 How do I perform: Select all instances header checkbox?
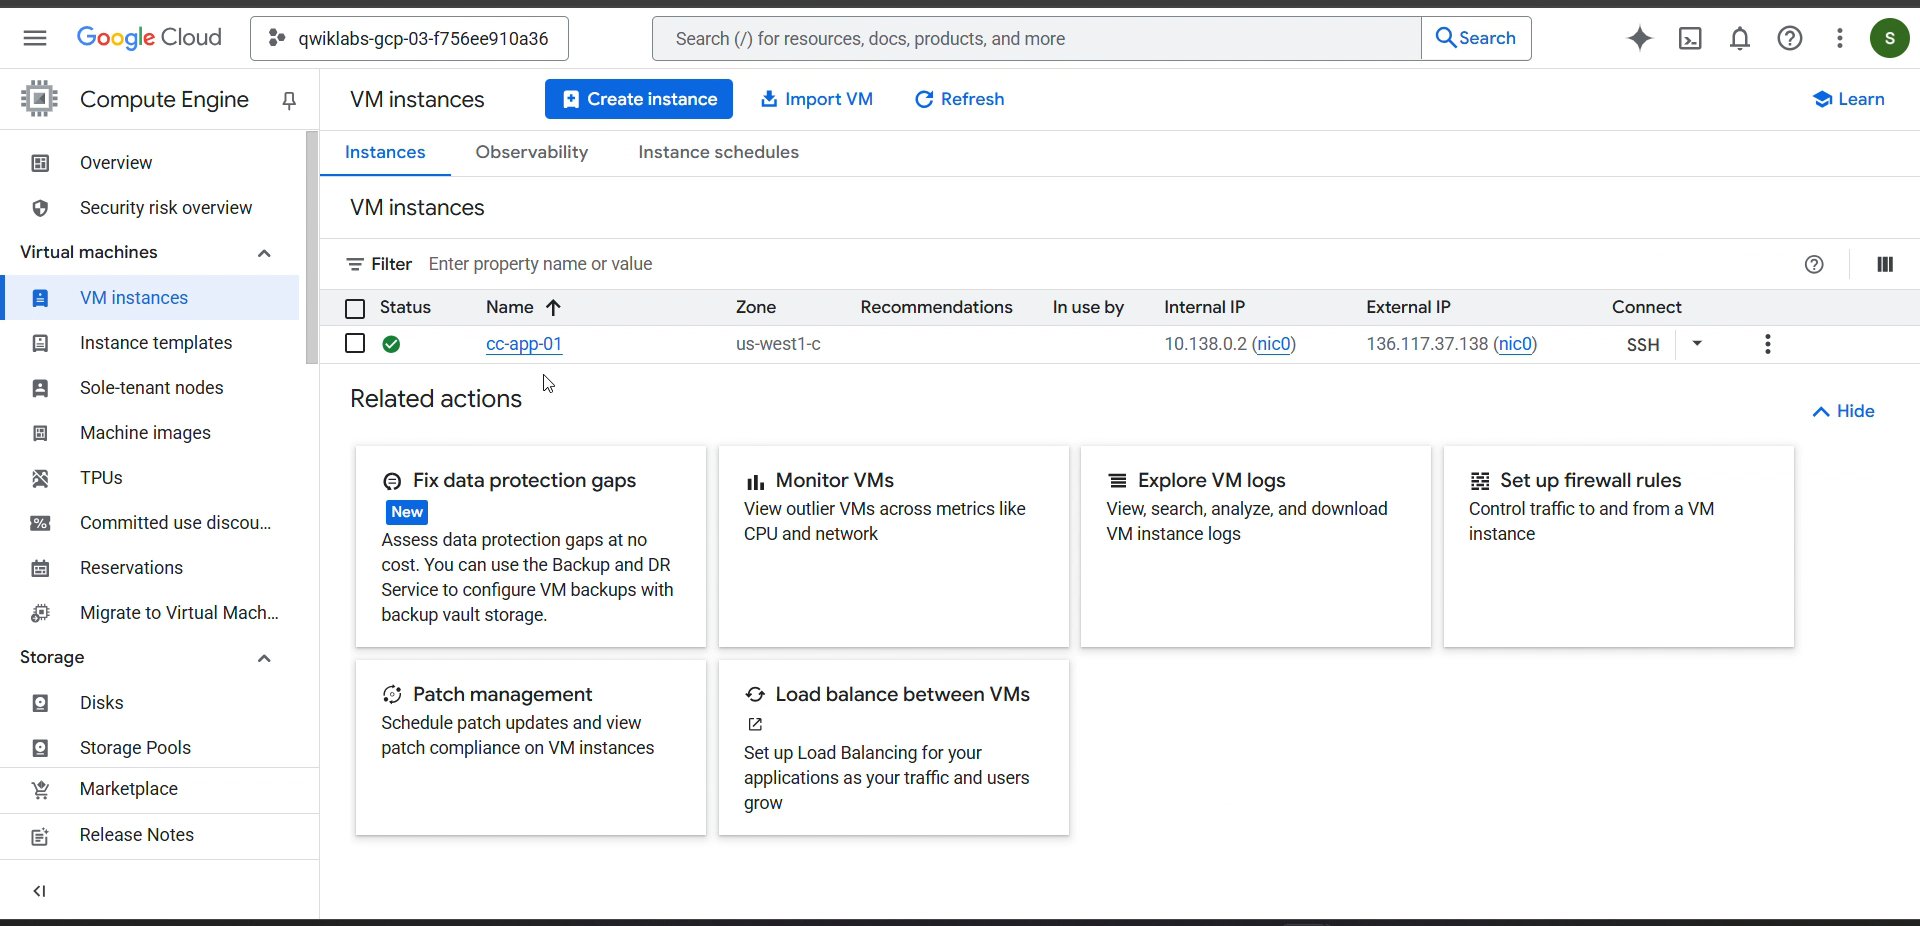(355, 308)
